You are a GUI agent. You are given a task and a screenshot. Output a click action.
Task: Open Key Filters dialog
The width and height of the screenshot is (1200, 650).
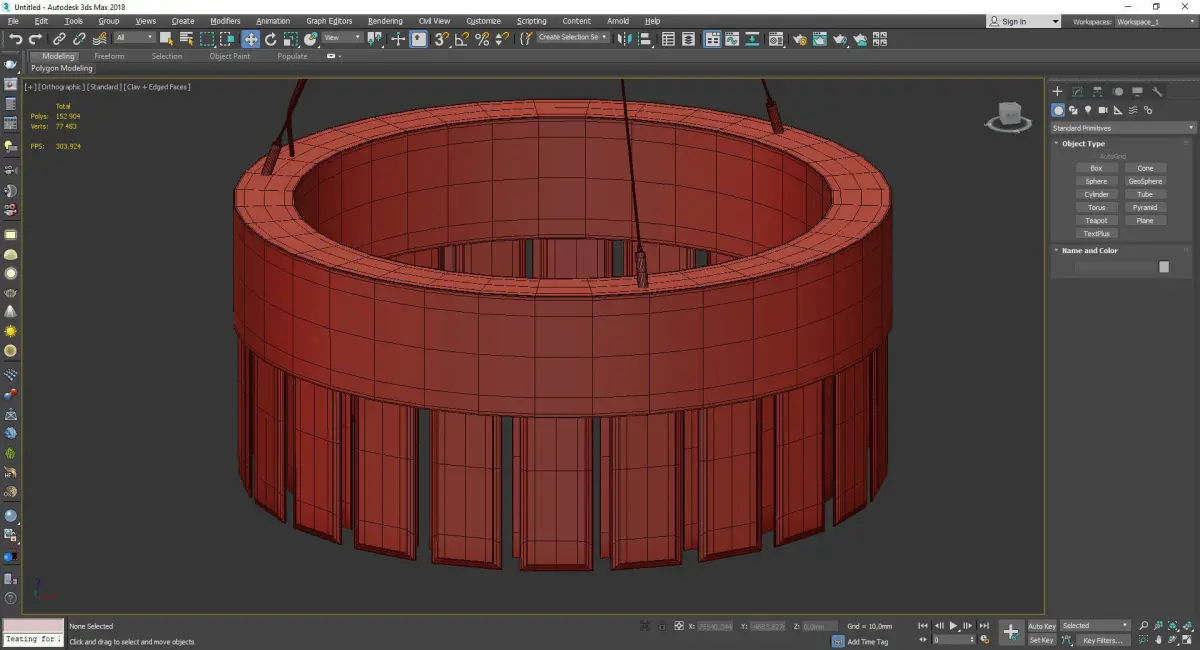(x=1101, y=640)
